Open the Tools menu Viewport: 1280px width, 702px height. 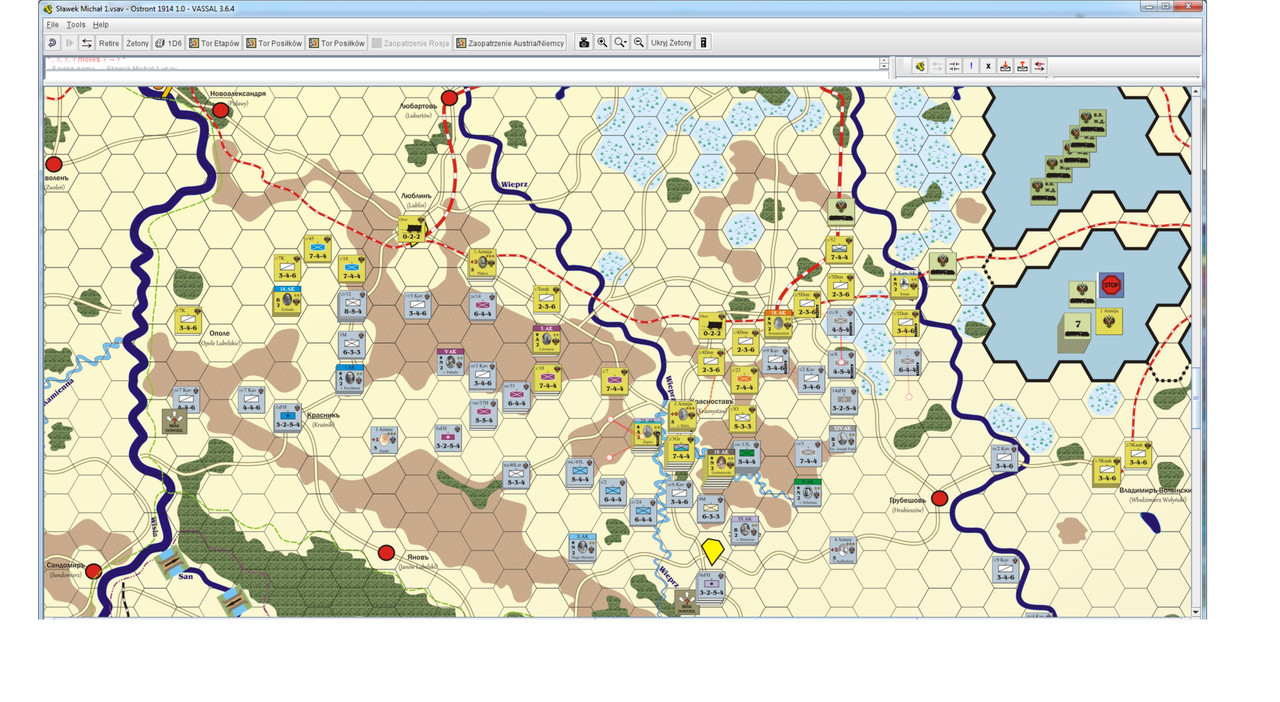click(x=76, y=24)
